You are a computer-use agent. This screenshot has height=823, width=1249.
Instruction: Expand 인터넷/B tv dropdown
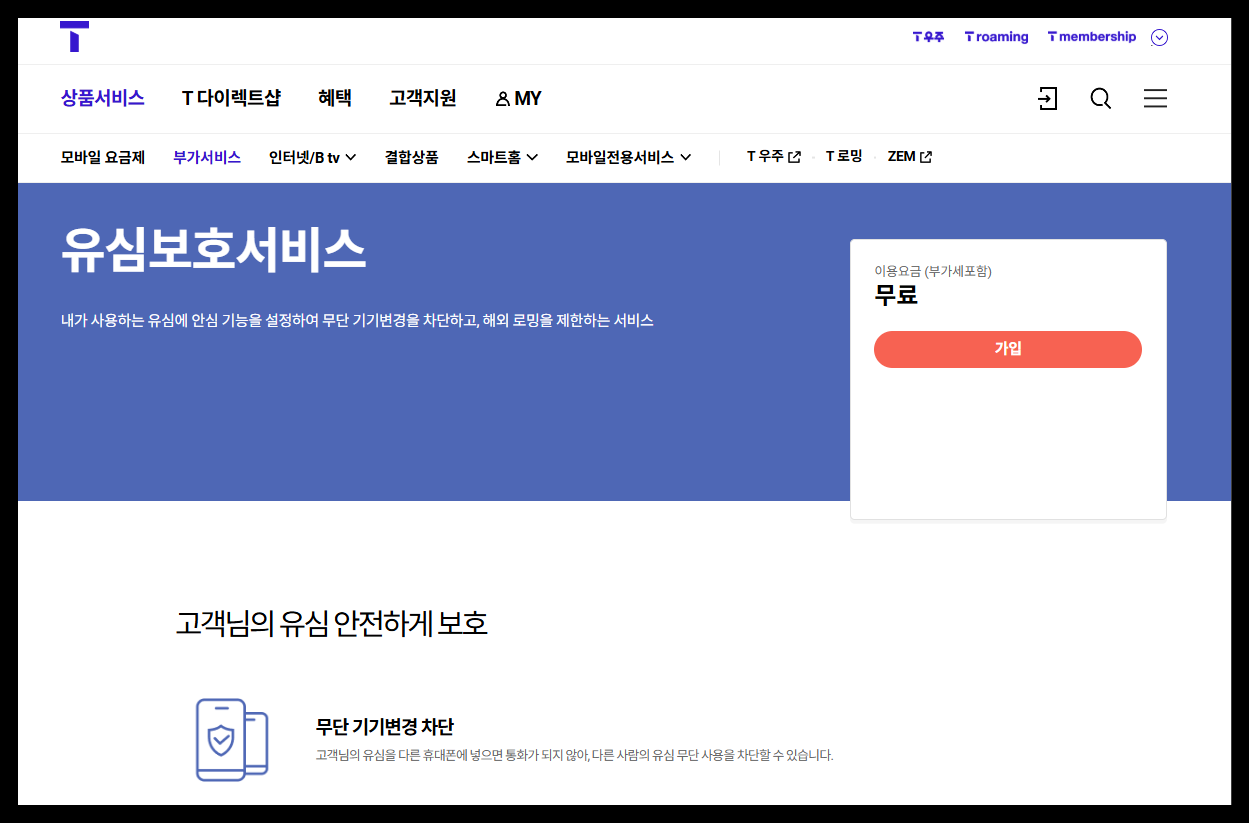pyautogui.click(x=313, y=157)
